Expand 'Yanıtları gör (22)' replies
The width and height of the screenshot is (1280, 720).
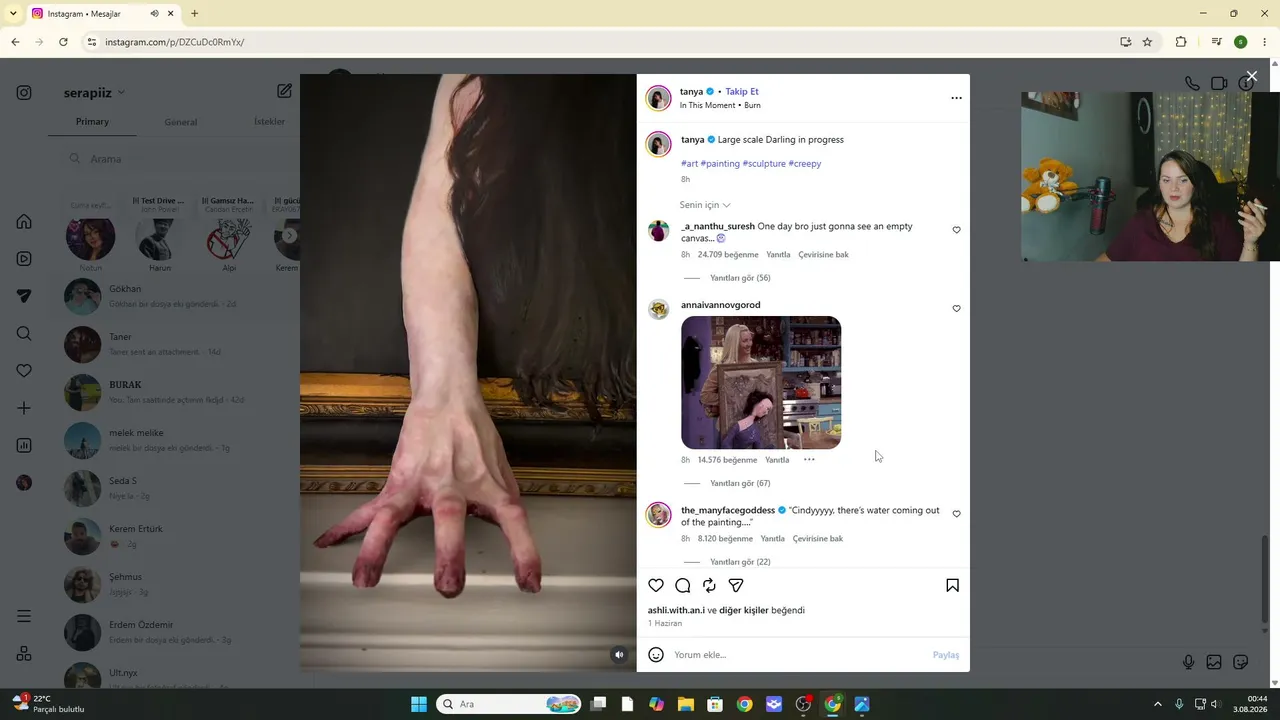tap(740, 562)
